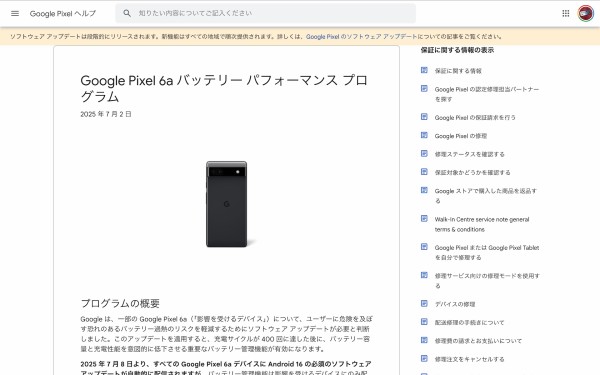Click the Pixel 6a phone image
The height and width of the screenshot is (375, 600).
227,204
